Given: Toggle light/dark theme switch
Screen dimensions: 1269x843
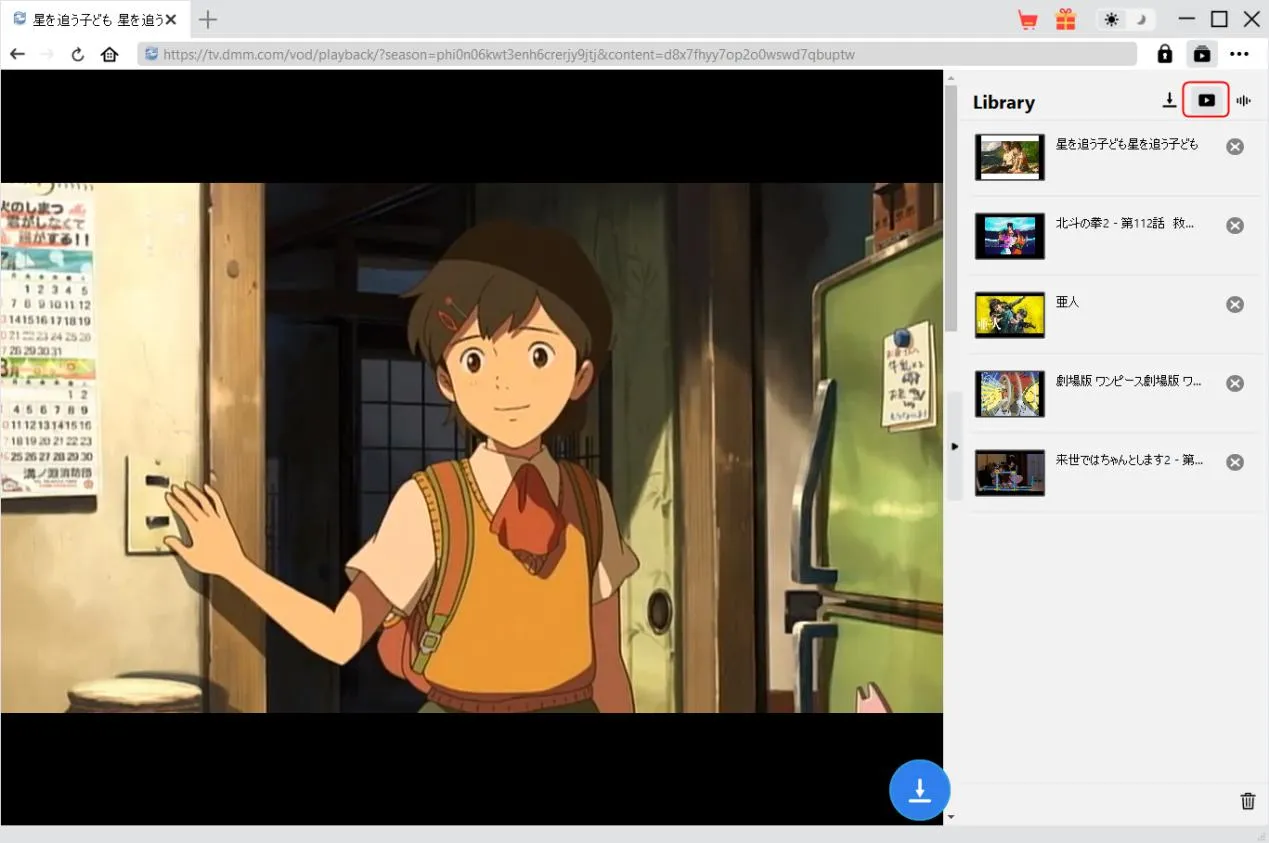Looking at the screenshot, I should (1125, 20).
